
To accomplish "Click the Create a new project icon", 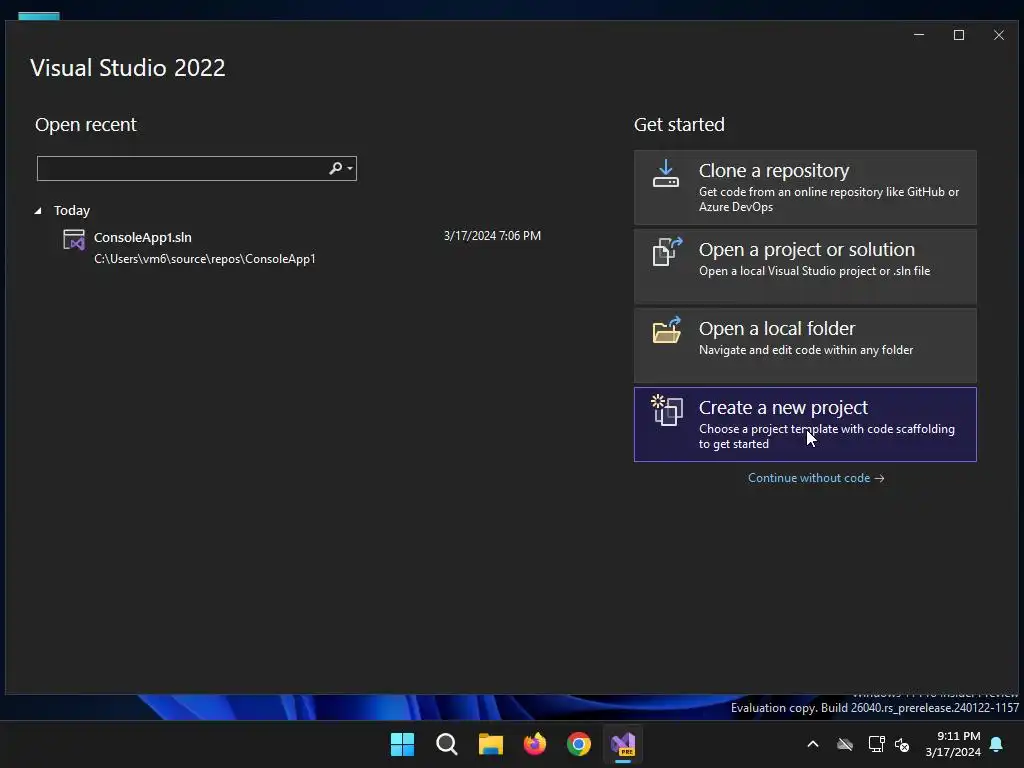I will [667, 410].
